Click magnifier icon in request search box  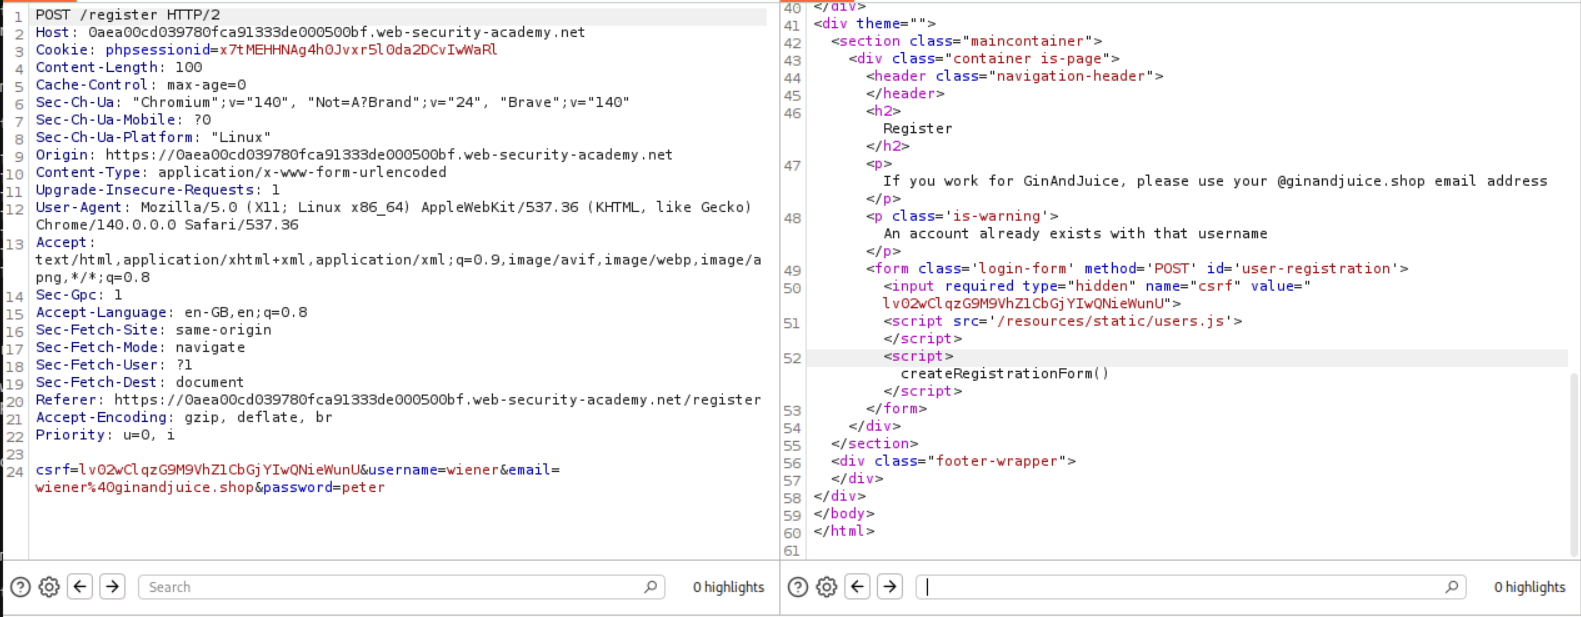651,587
